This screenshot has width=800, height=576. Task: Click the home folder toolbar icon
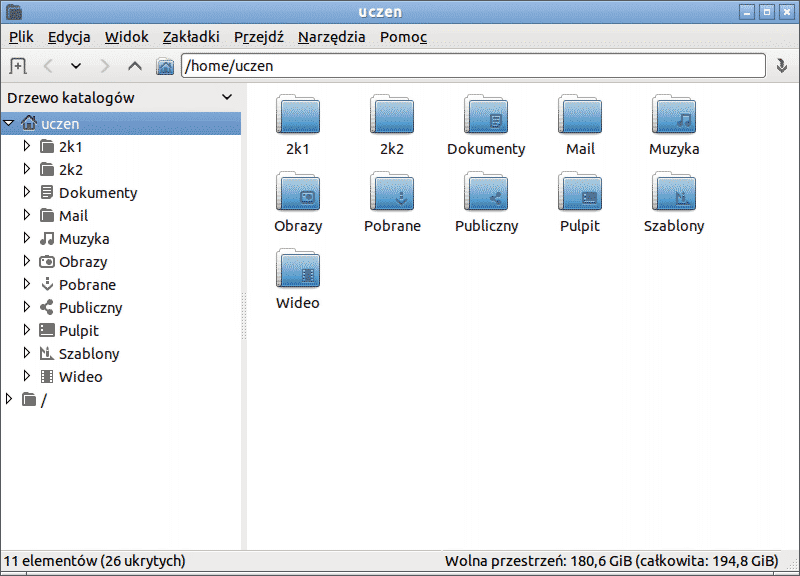165,66
